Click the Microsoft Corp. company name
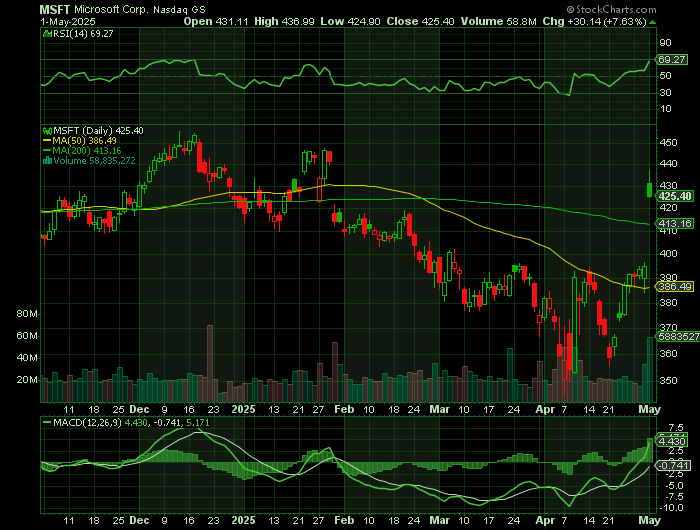The width and height of the screenshot is (700, 530). pos(111,9)
